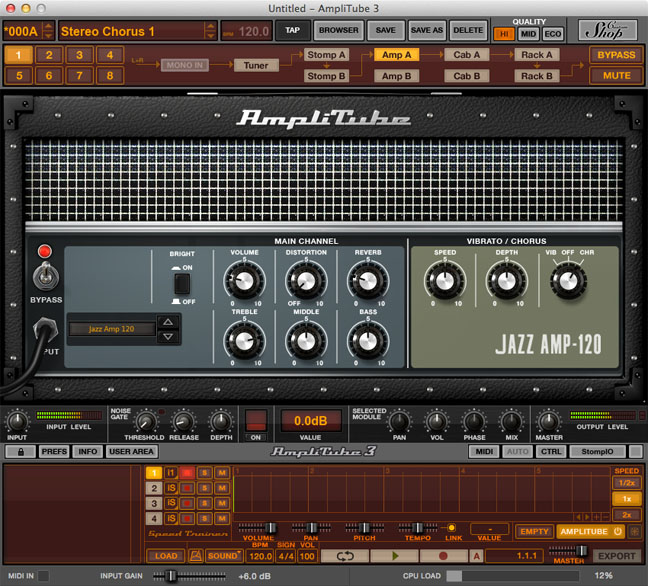Click the Volume knob on main channel
648x586 pixels.
pos(244,281)
